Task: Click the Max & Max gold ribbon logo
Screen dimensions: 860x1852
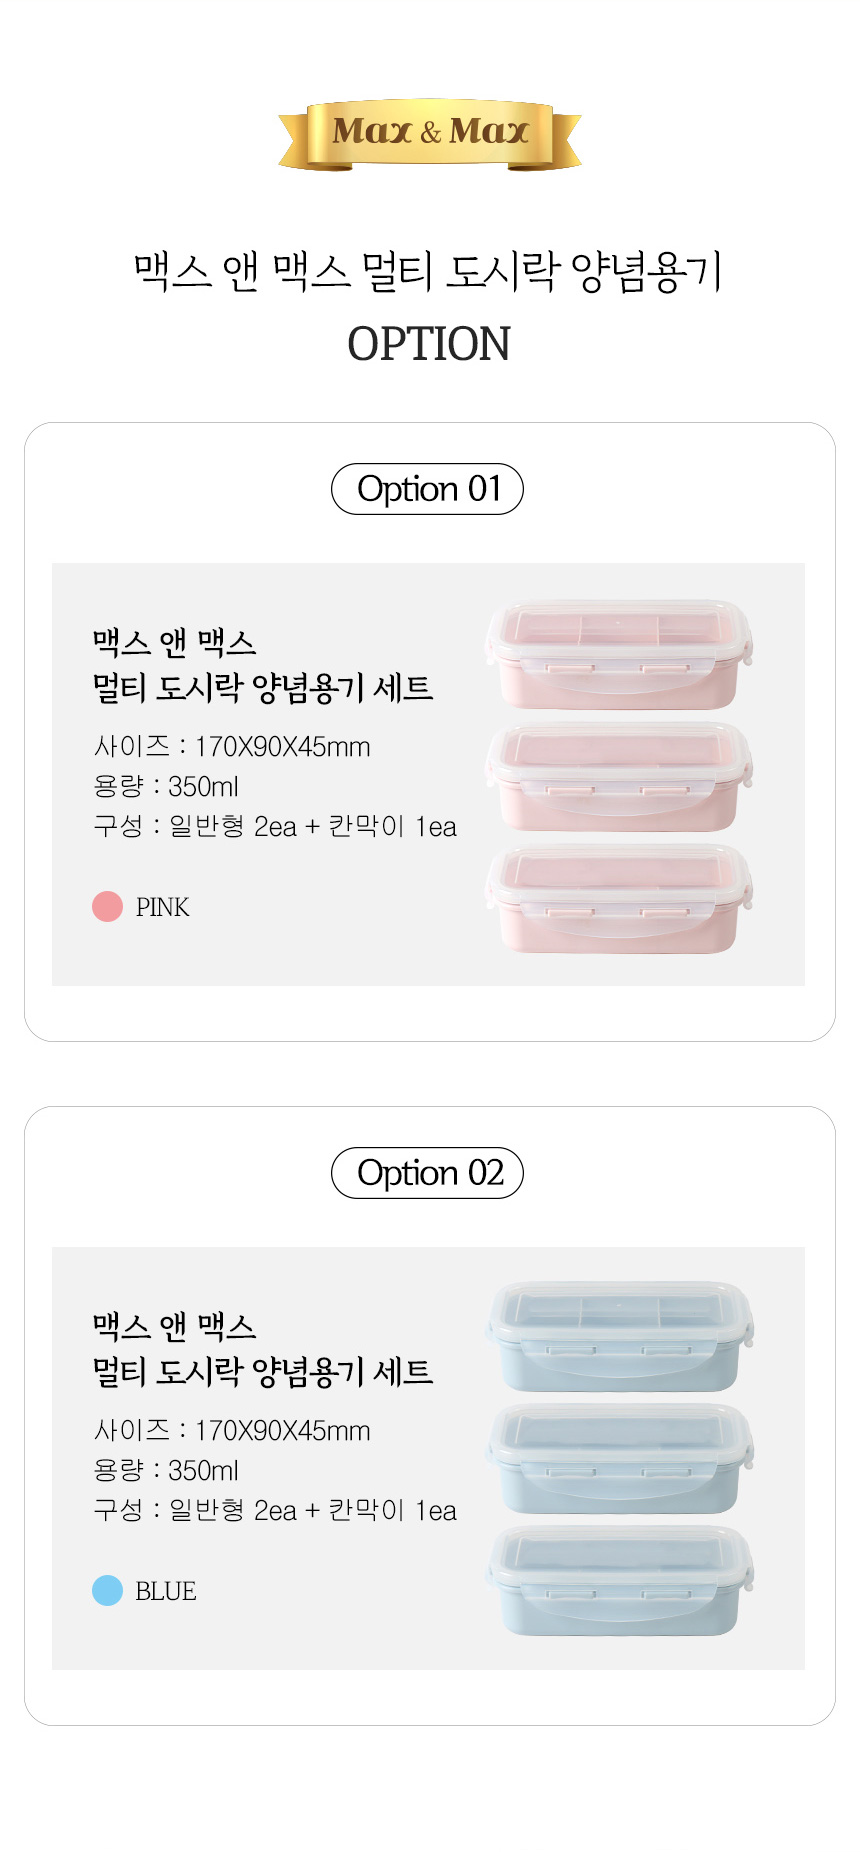Action: (x=430, y=134)
